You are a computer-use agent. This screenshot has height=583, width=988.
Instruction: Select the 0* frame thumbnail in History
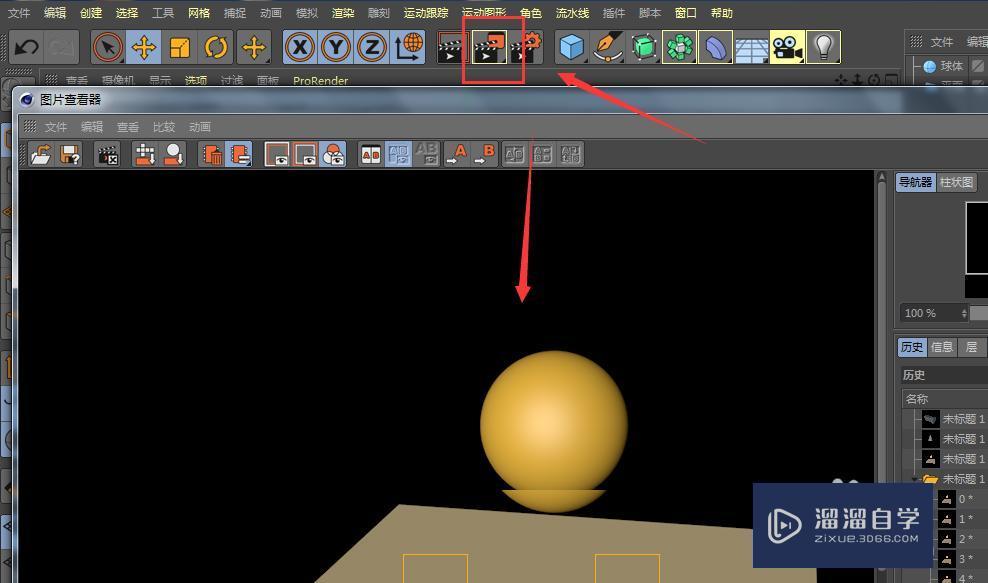tap(948, 498)
